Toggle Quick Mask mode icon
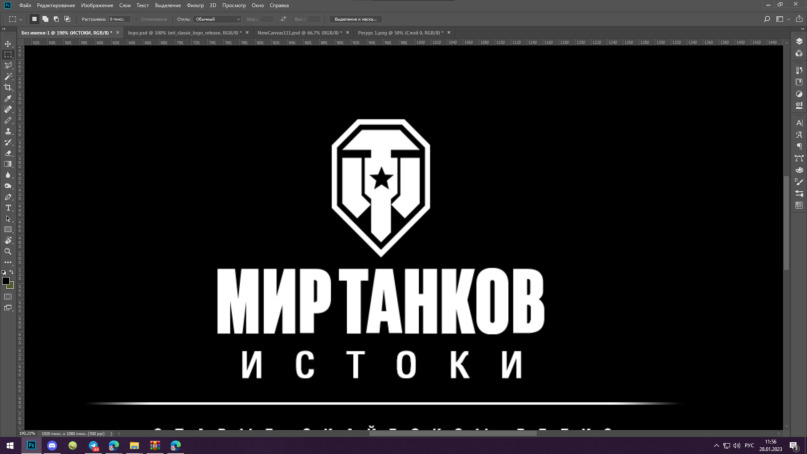807x454 pixels. tap(8, 297)
